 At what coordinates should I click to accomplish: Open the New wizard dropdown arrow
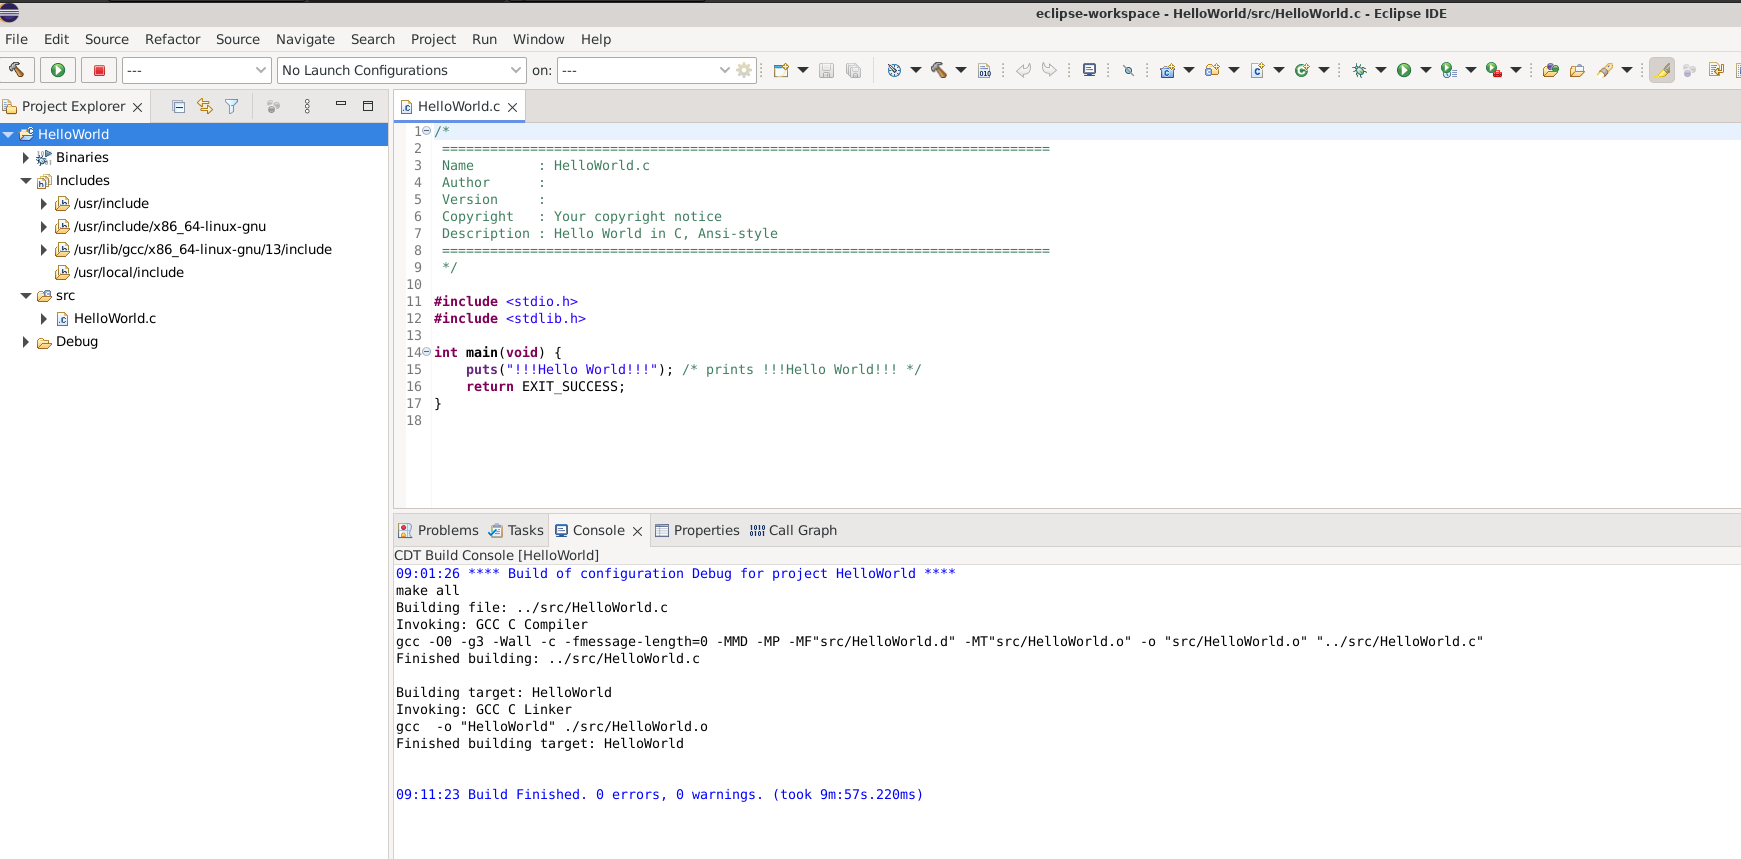tap(802, 70)
